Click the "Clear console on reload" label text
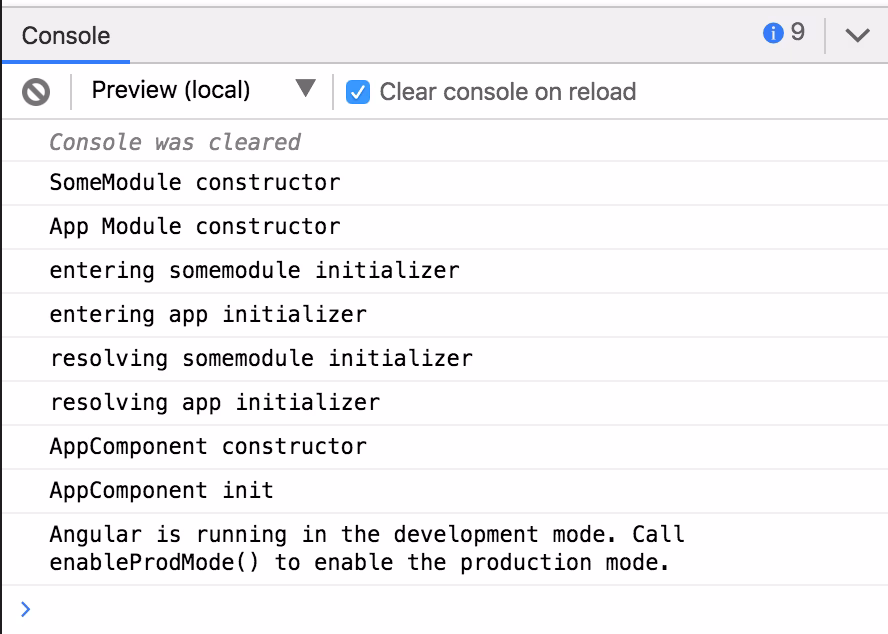The image size is (888, 634). tap(507, 92)
